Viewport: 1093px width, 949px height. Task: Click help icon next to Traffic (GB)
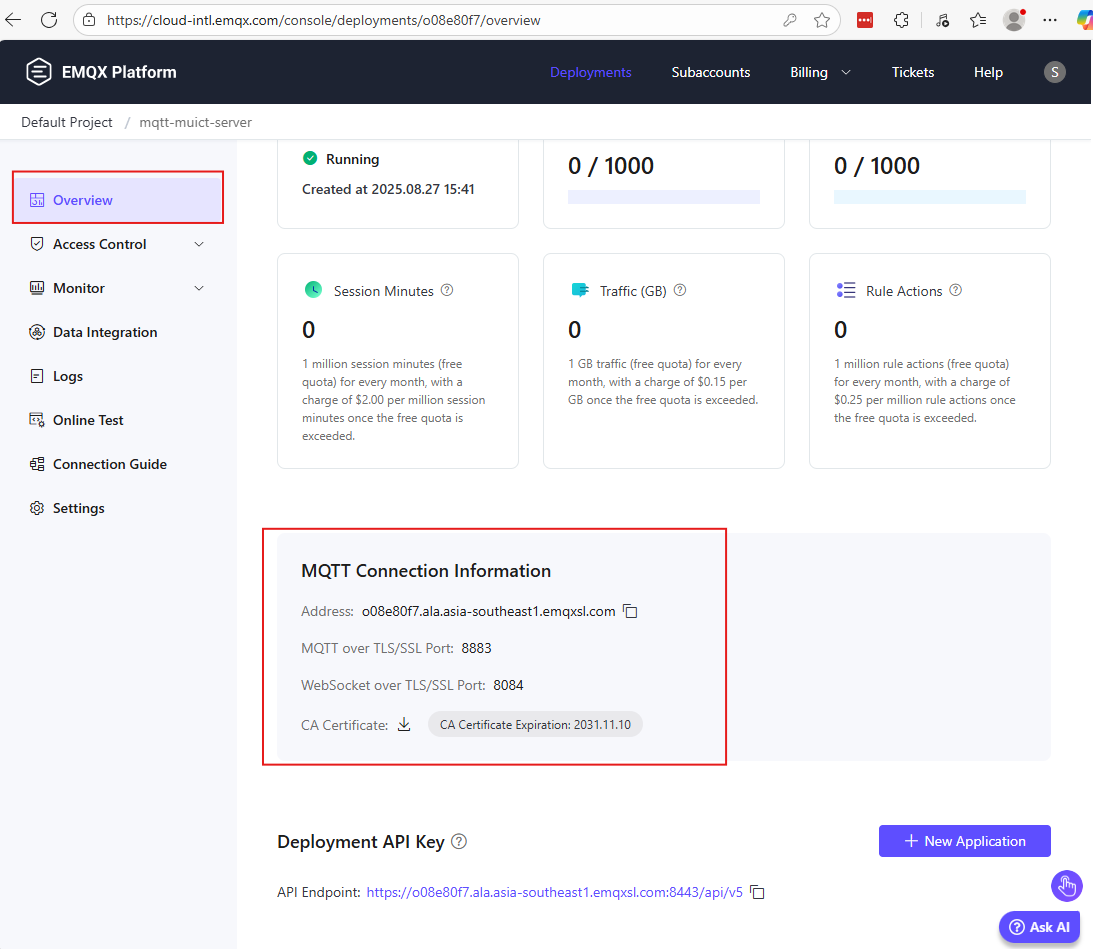[680, 291]
